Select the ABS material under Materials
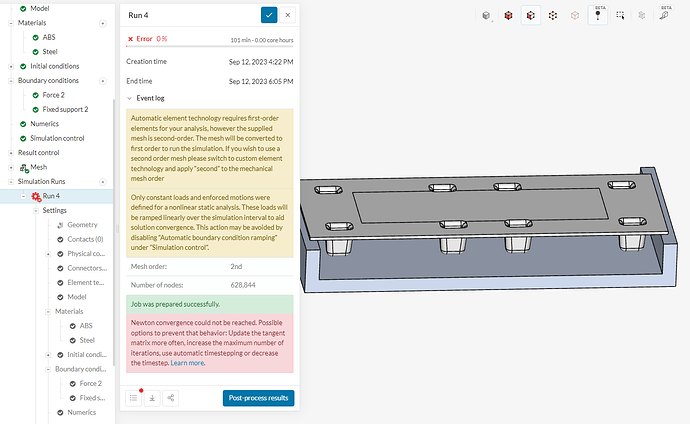Image resolution: width=690 pixels, height=424 pixels. pyautogui.click(x=48, y=37)
